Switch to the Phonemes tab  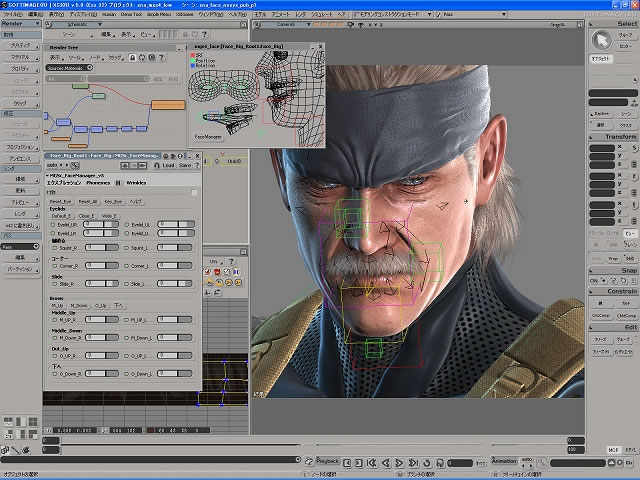pyautogui.click(x=99, y=183)
